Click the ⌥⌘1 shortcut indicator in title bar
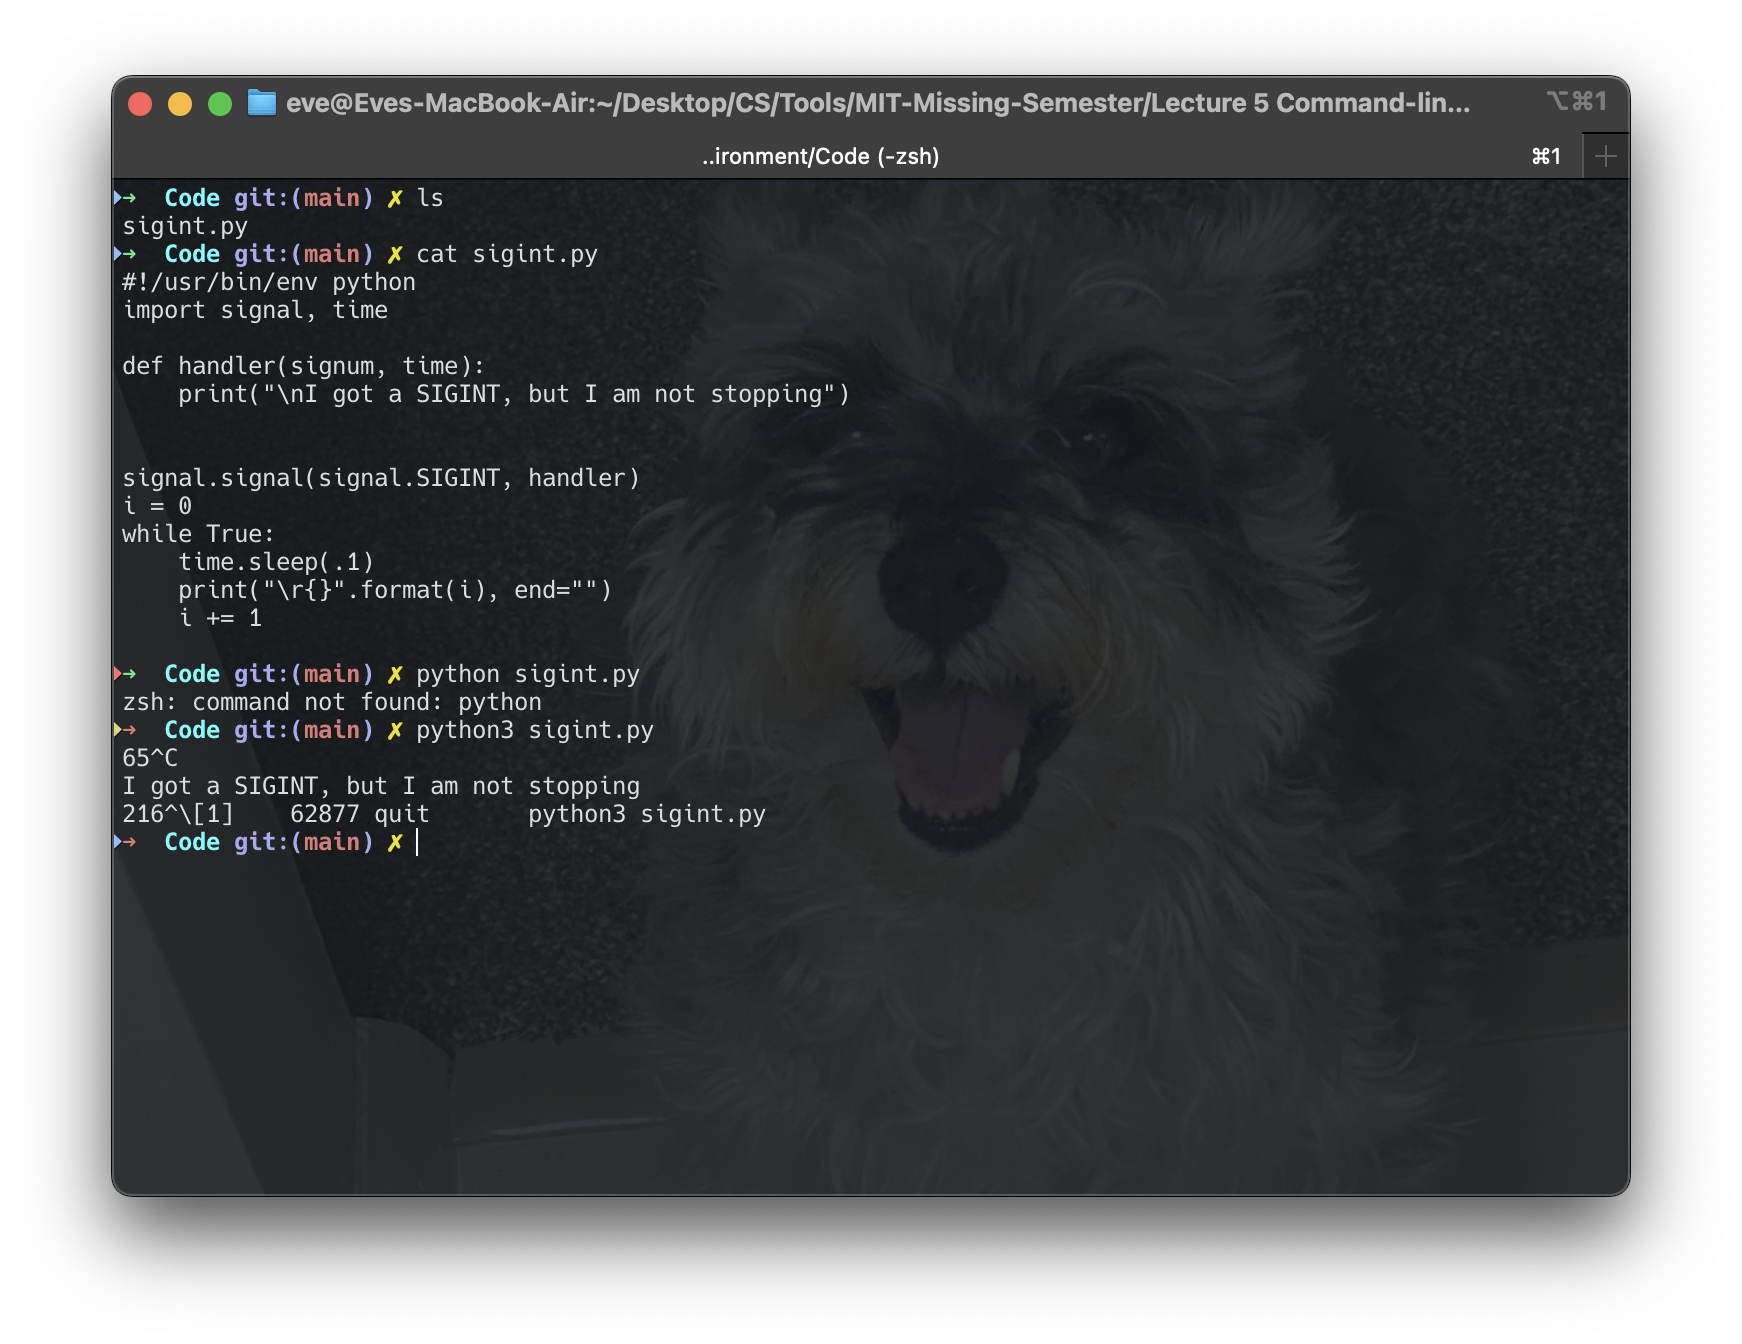Image resolution: width=1742 pixels, height=1344 pixels. 1577,101
